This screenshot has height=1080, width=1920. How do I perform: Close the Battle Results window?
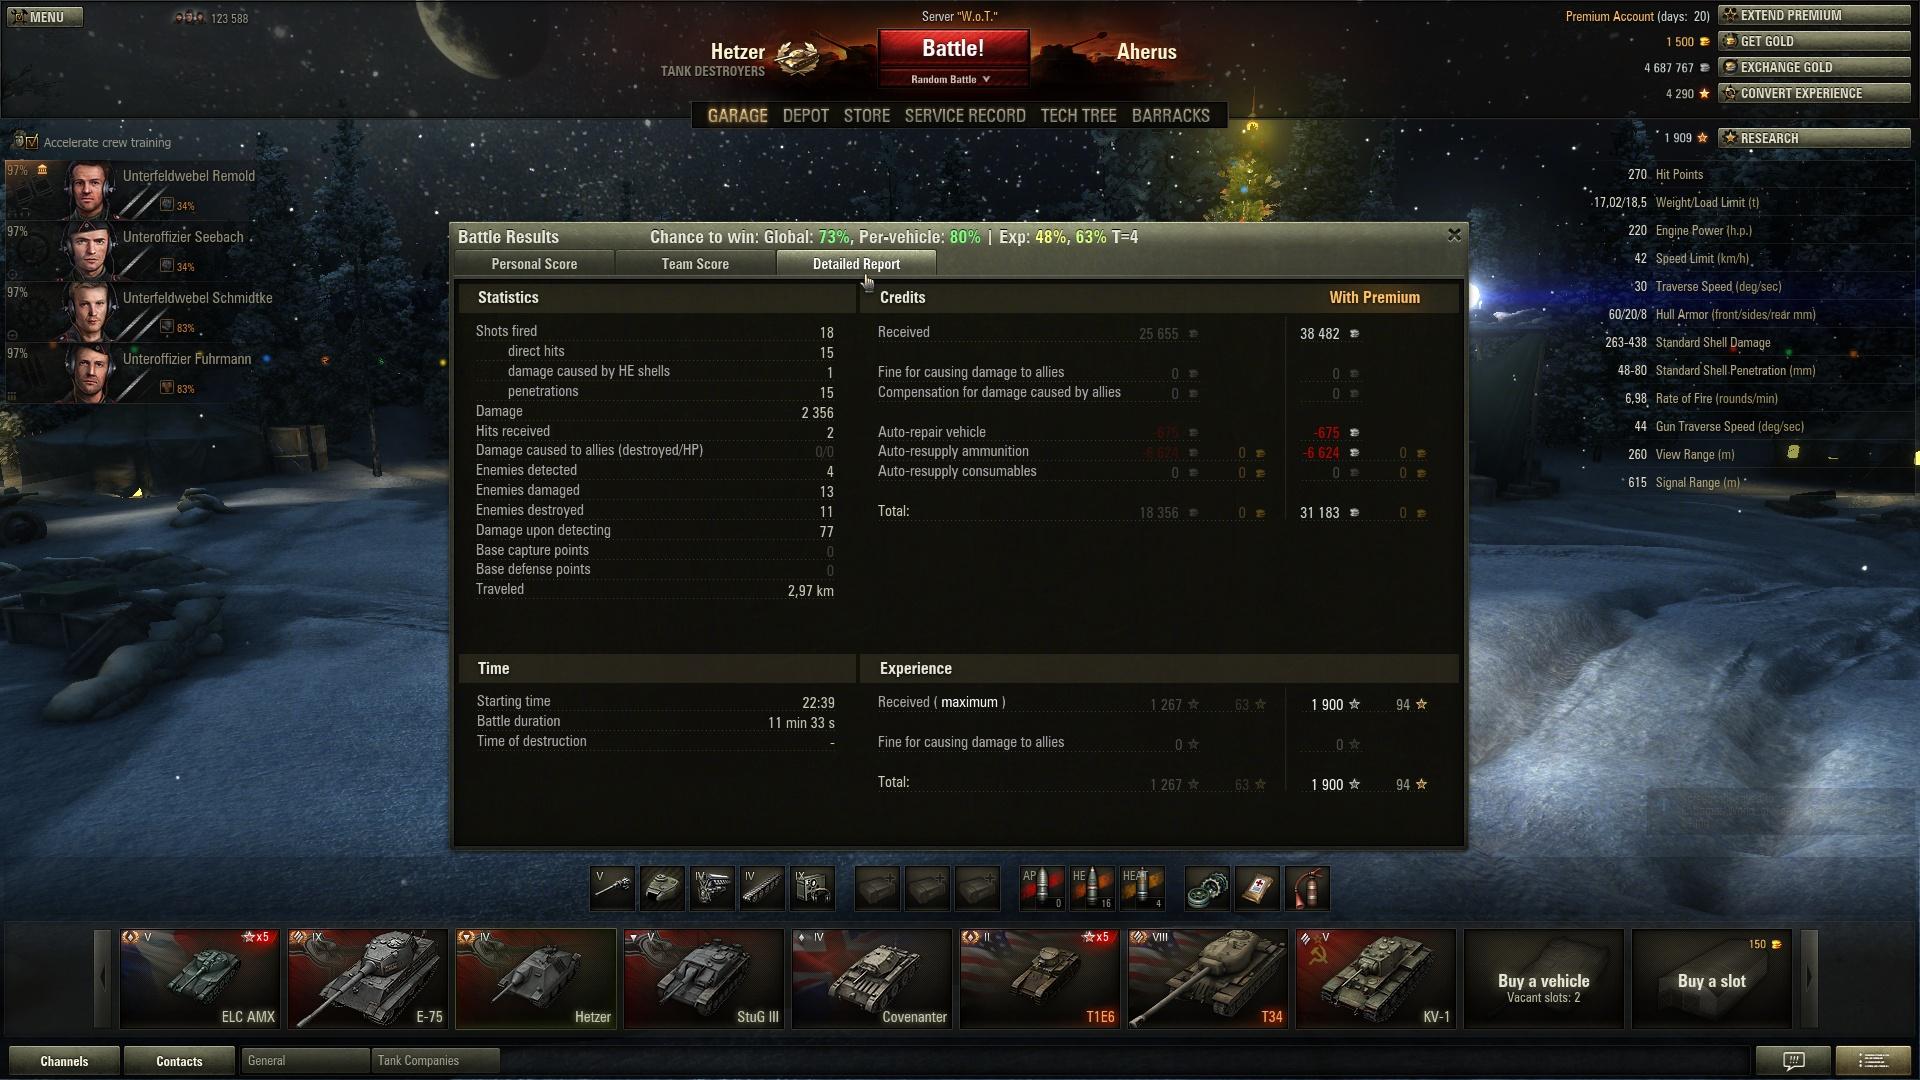[x=1454, y=235]
